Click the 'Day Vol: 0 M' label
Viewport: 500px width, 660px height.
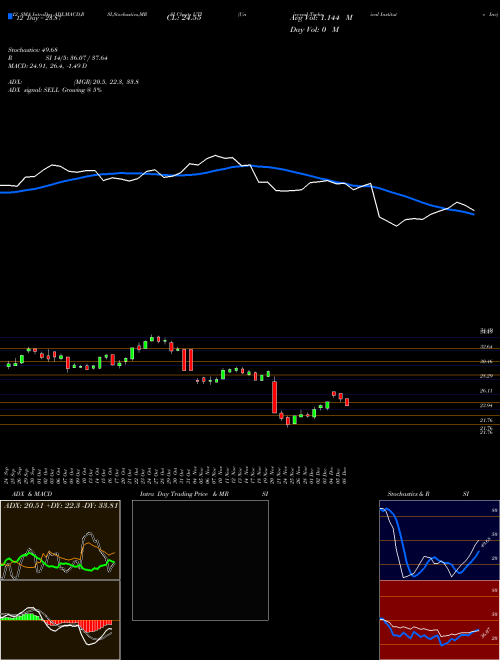(314, 30)
